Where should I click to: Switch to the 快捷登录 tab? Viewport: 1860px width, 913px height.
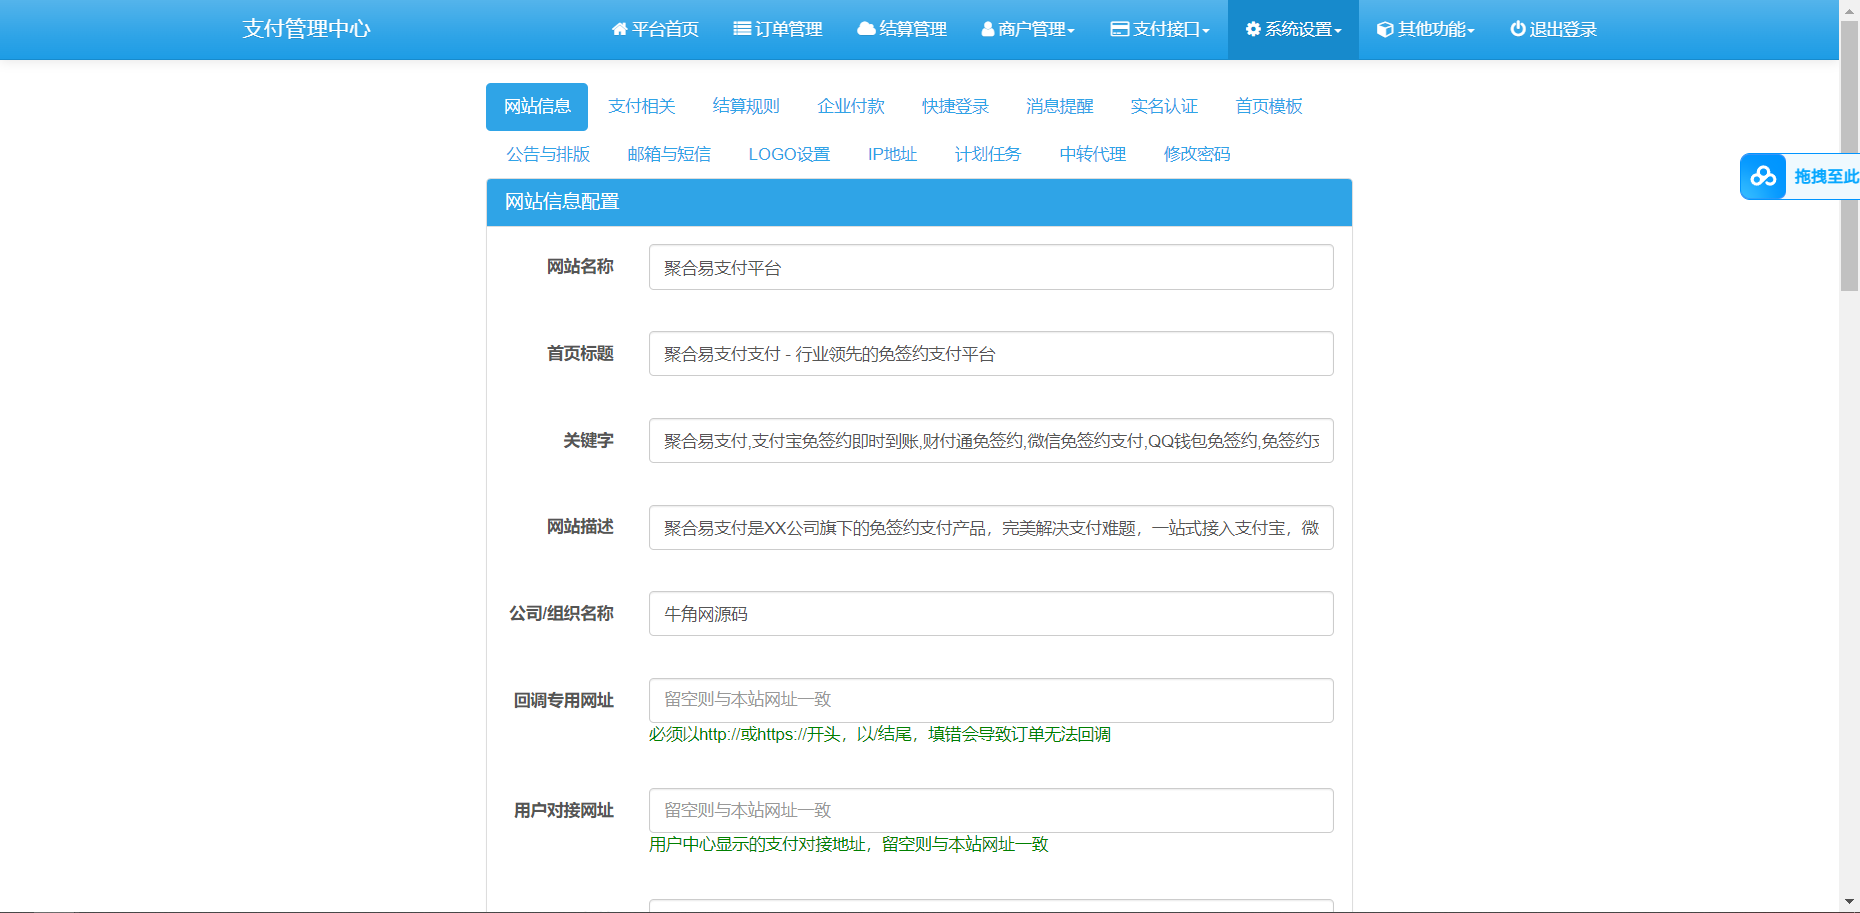click(955, 106)
